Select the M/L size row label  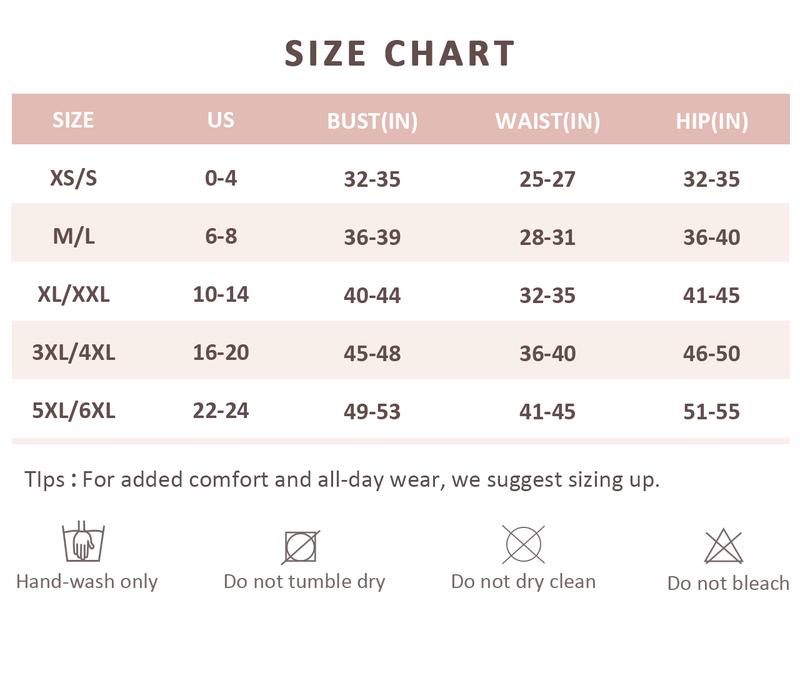click(x=73, y=237)
